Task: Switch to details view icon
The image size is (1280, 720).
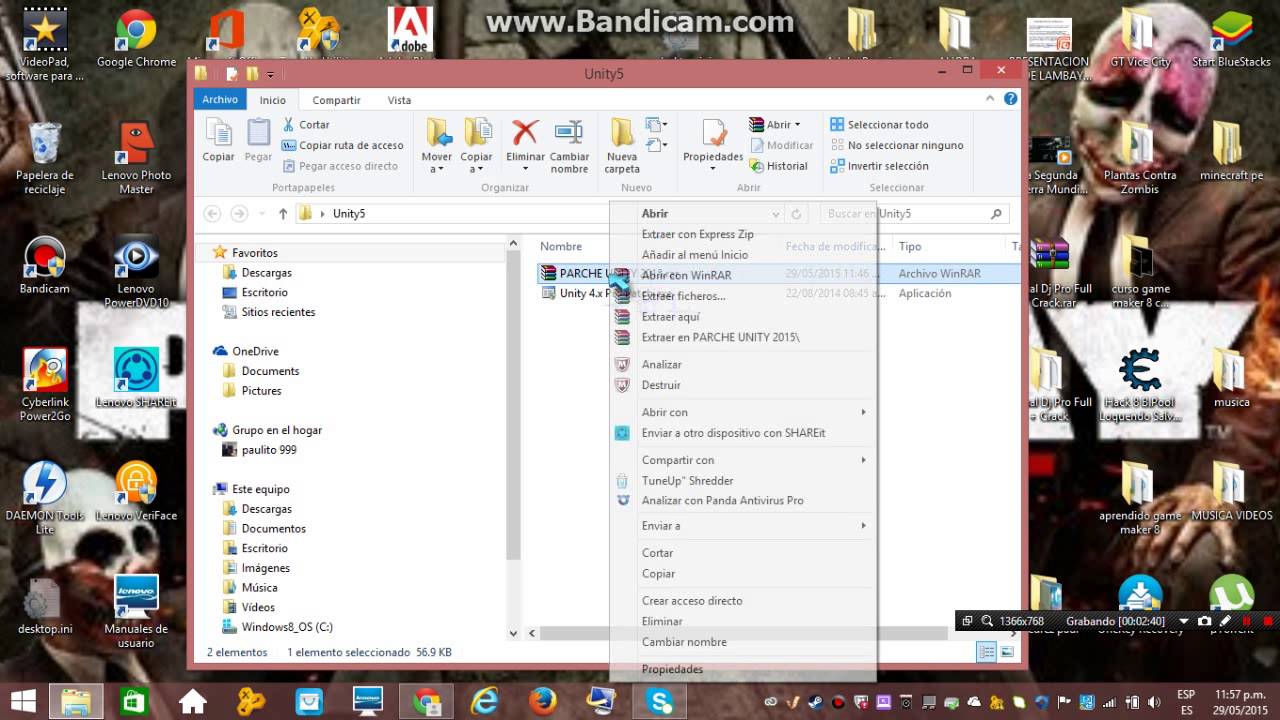Action: click(x=985, y=652)
